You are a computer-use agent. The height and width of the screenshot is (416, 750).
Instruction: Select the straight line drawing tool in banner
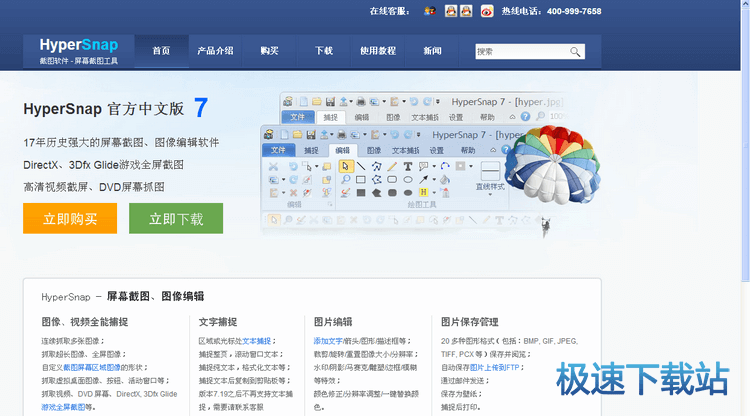(361, 166)
